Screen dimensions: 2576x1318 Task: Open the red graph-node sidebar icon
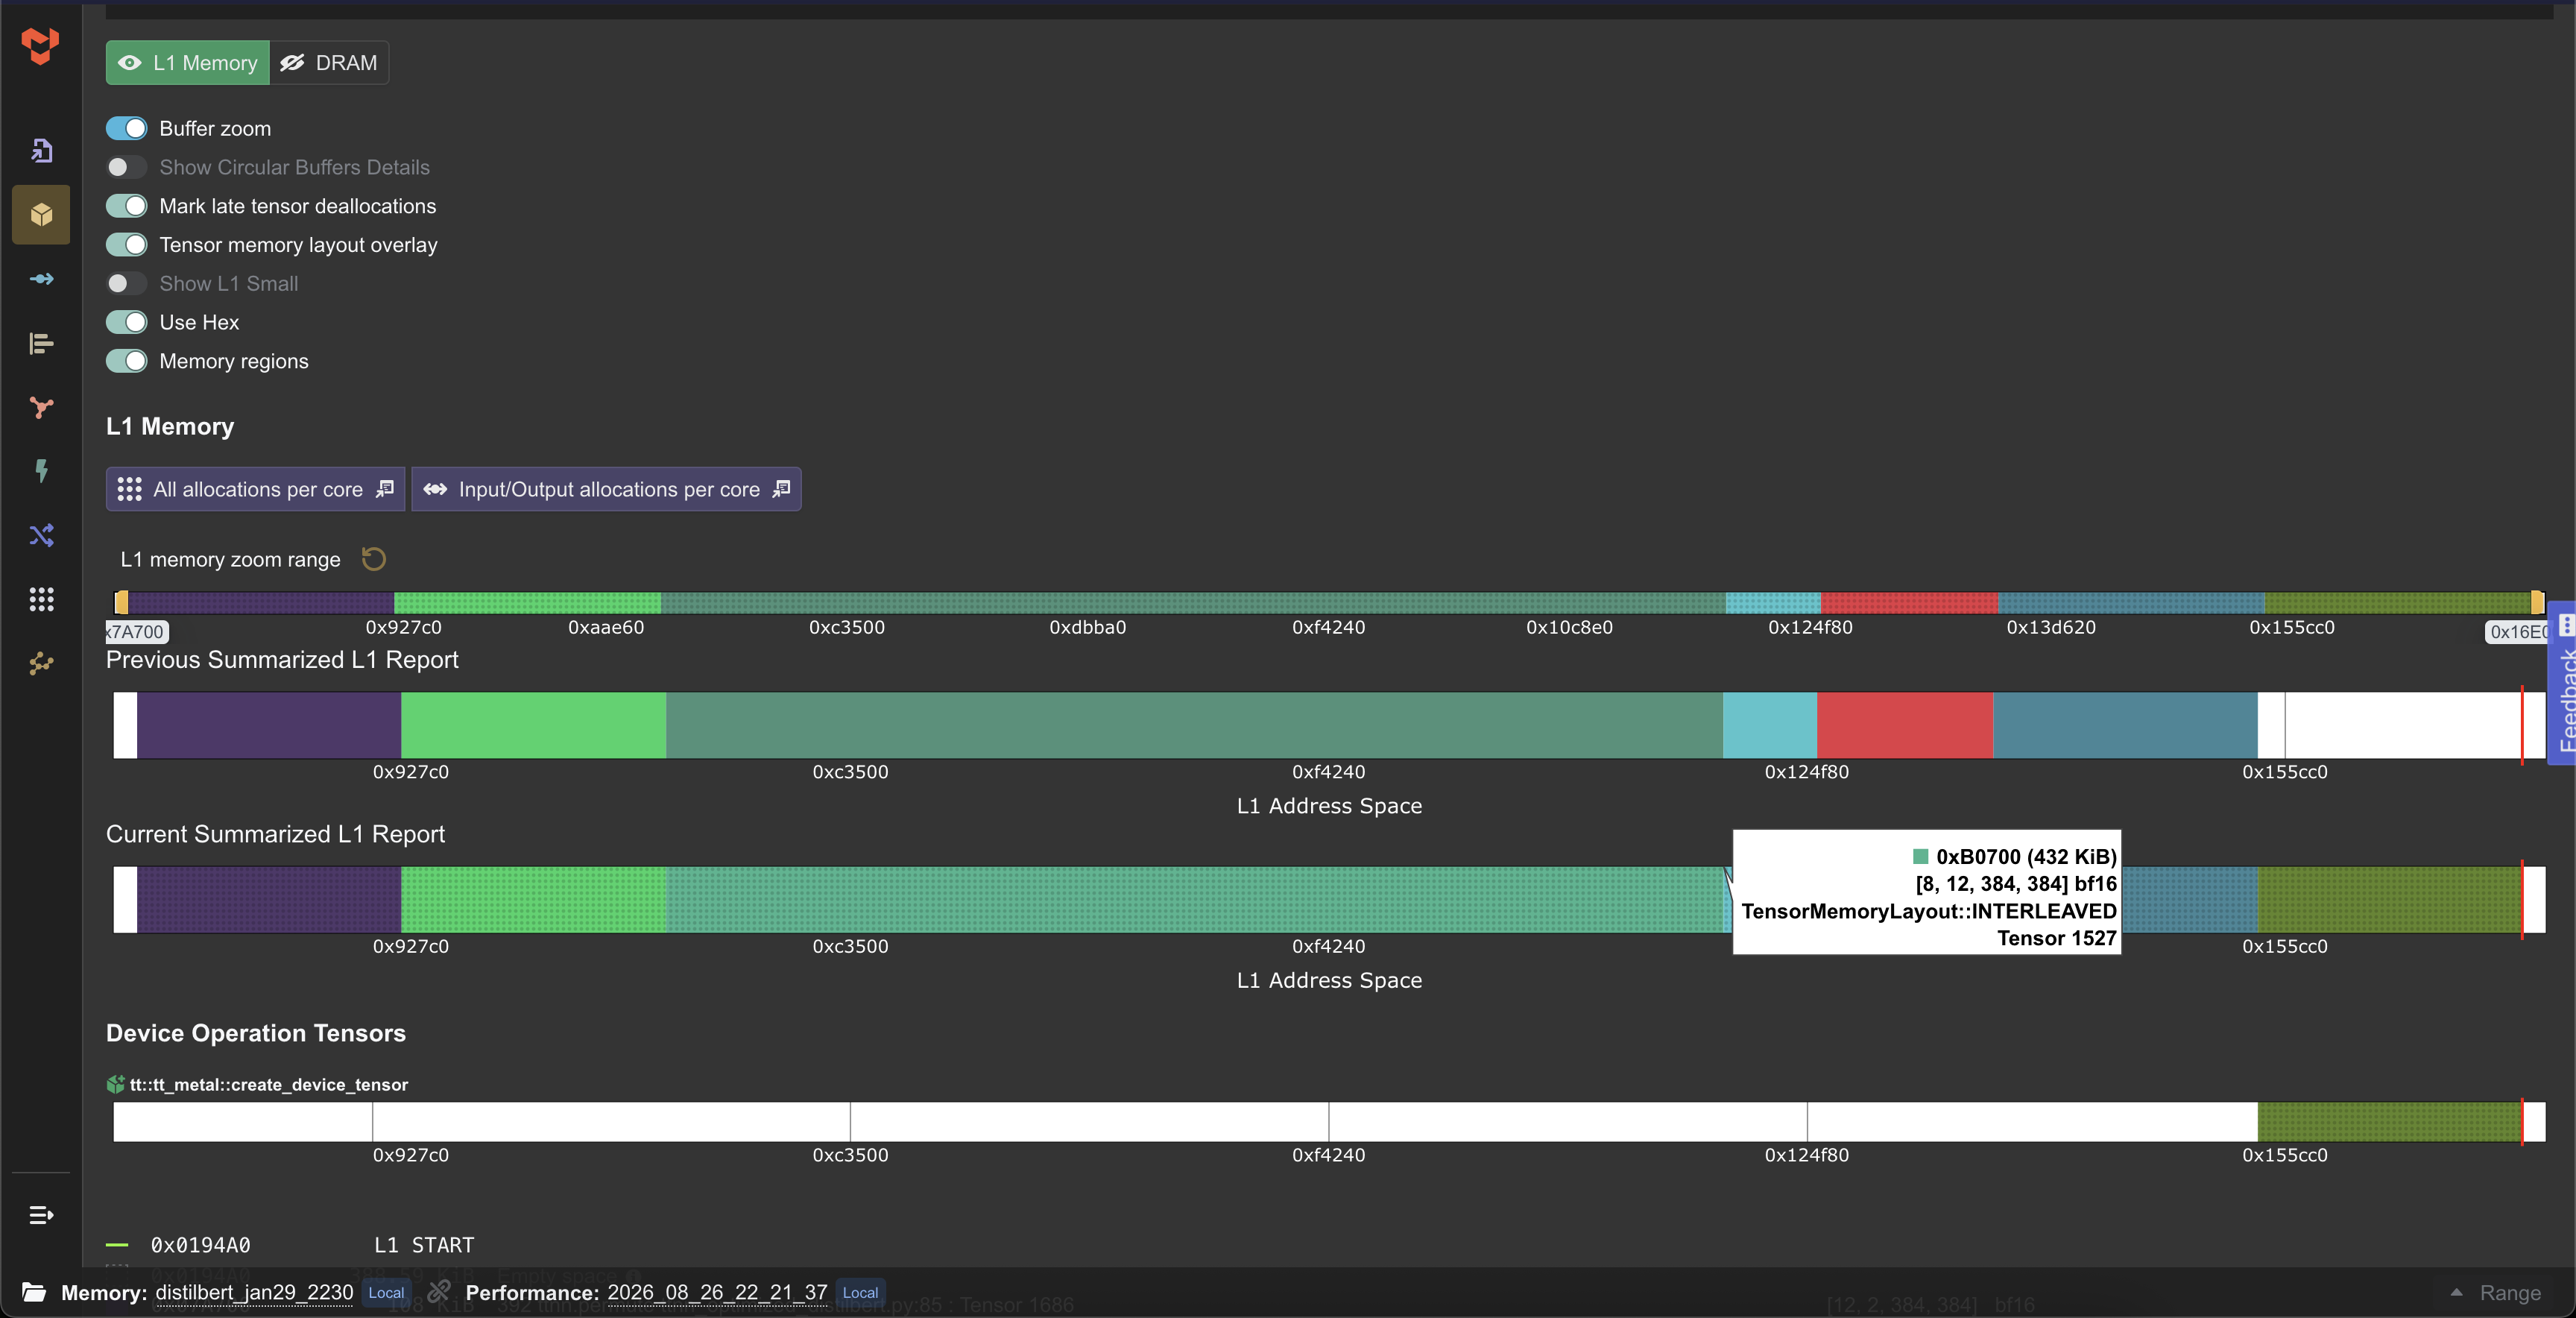[41, 407]
